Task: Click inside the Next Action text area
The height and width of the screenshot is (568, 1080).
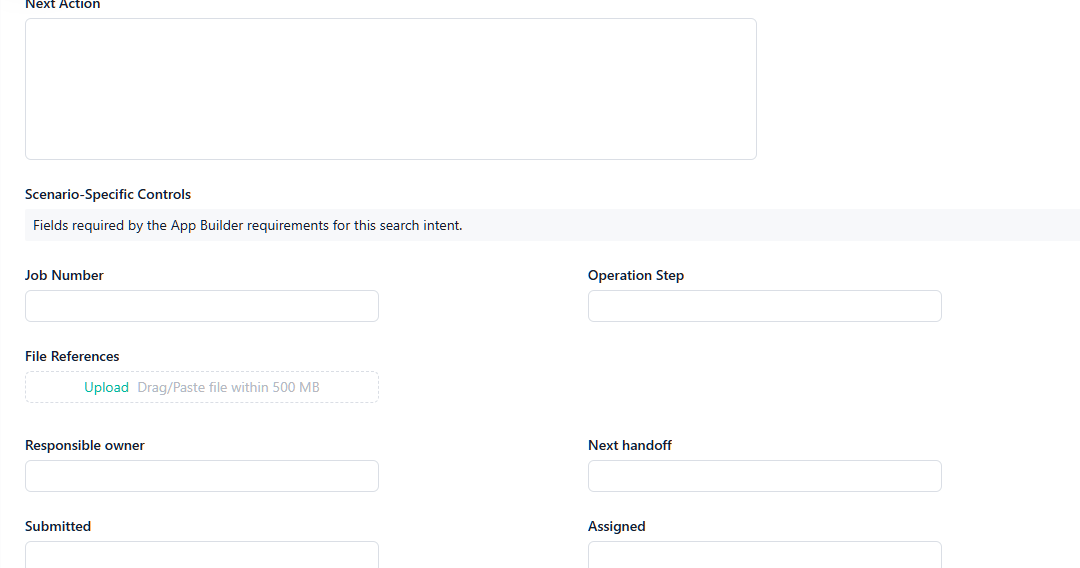Action: (391, 89)
